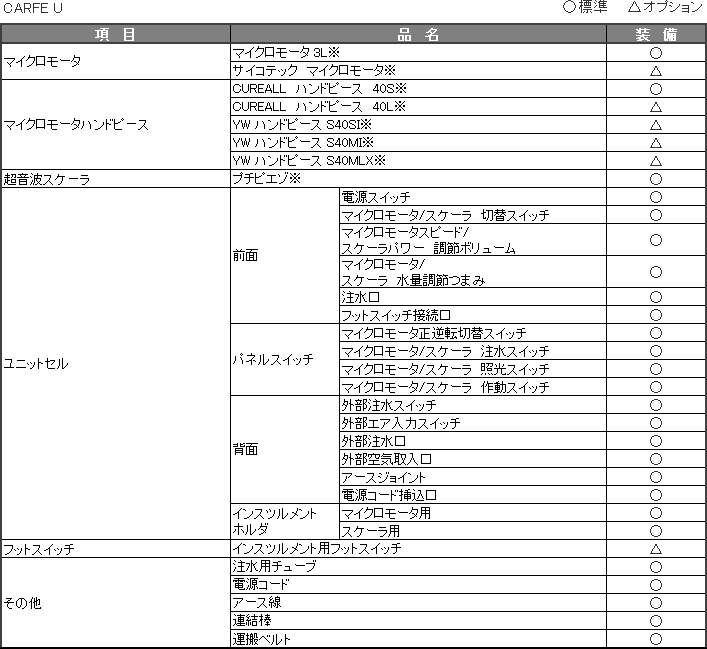This screenshot has height=649, width=707.
Task: Click 'CUREALL ハンドピース 40S※' row text
Action: tap(319, 89)
